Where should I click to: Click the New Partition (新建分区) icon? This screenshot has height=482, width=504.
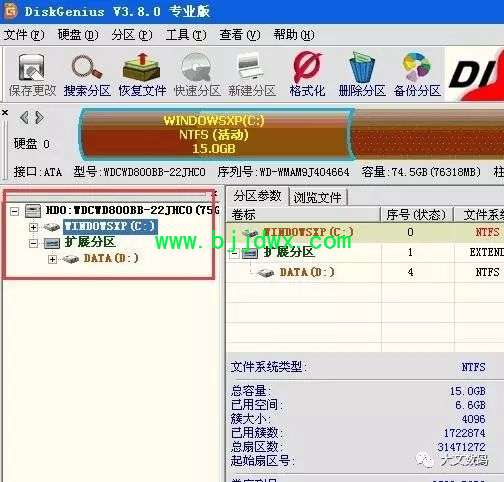(x=252, y=75)
